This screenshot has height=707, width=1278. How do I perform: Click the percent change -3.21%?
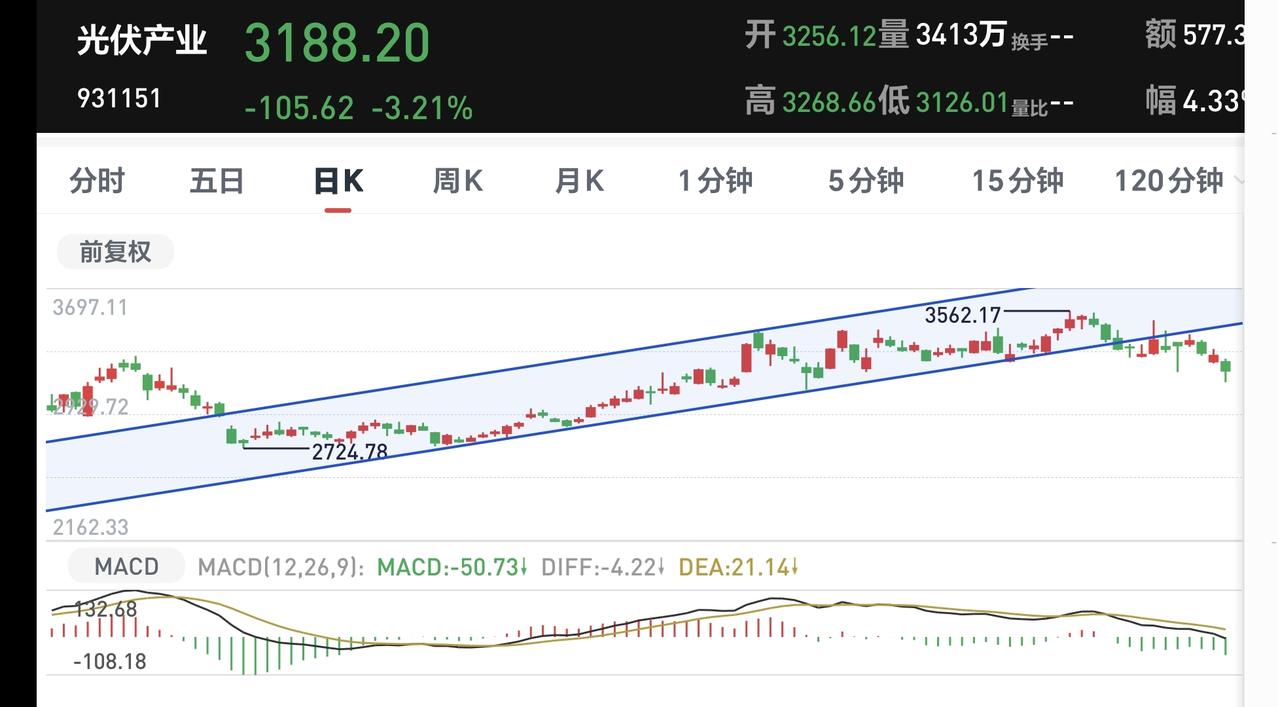click(422, 108)
